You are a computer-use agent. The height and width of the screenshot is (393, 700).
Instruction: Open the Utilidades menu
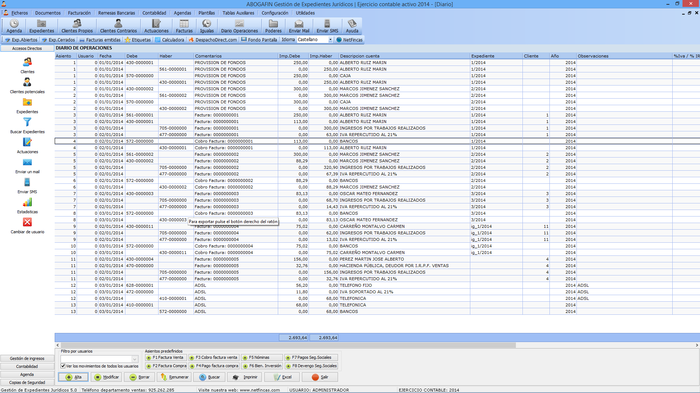[x=305, y=13]
